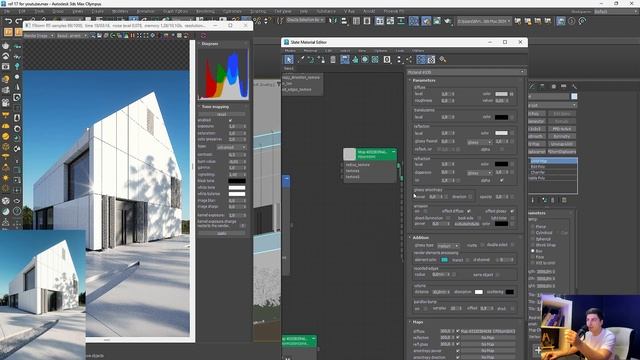640x360 pixels.
Task: Open the Utilities menu in Slate Material Editor
Action: pyautogui.click(x=418, y=51)
